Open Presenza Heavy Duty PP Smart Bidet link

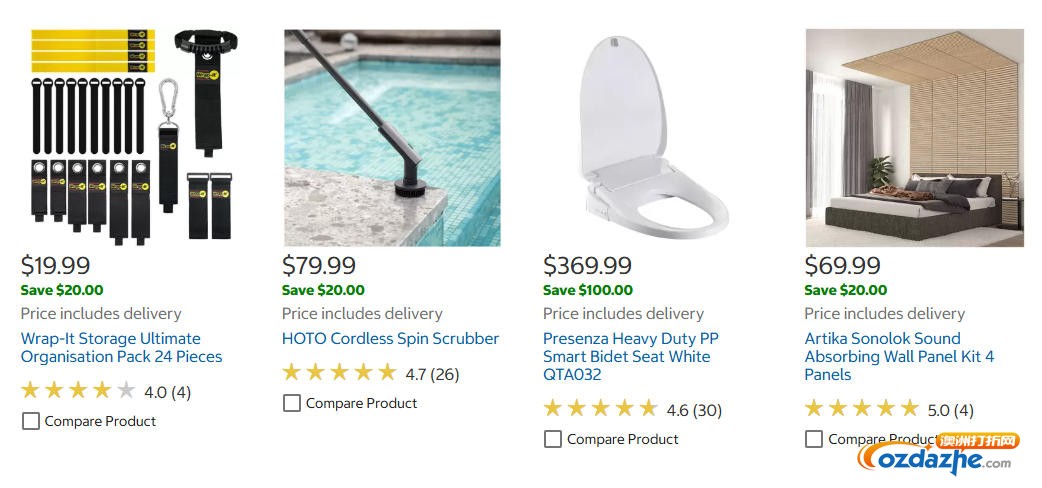coord(630,356)
